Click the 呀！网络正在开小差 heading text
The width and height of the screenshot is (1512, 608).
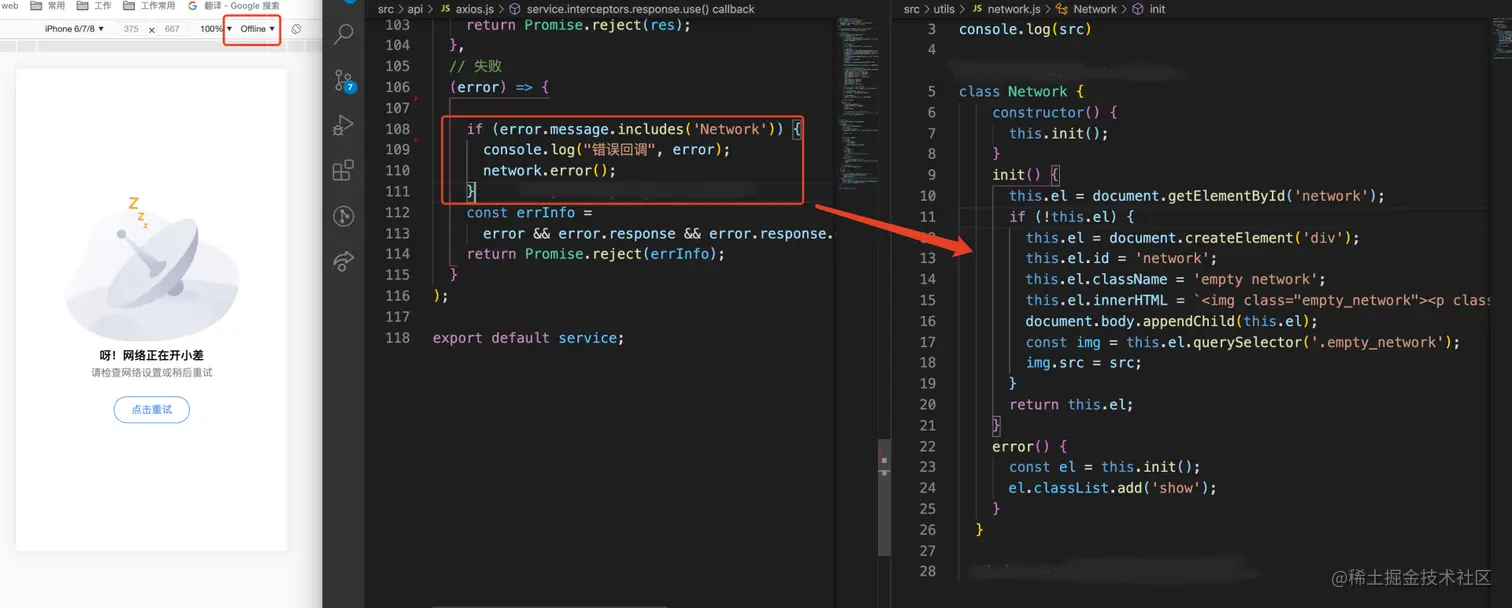[152, 355]
